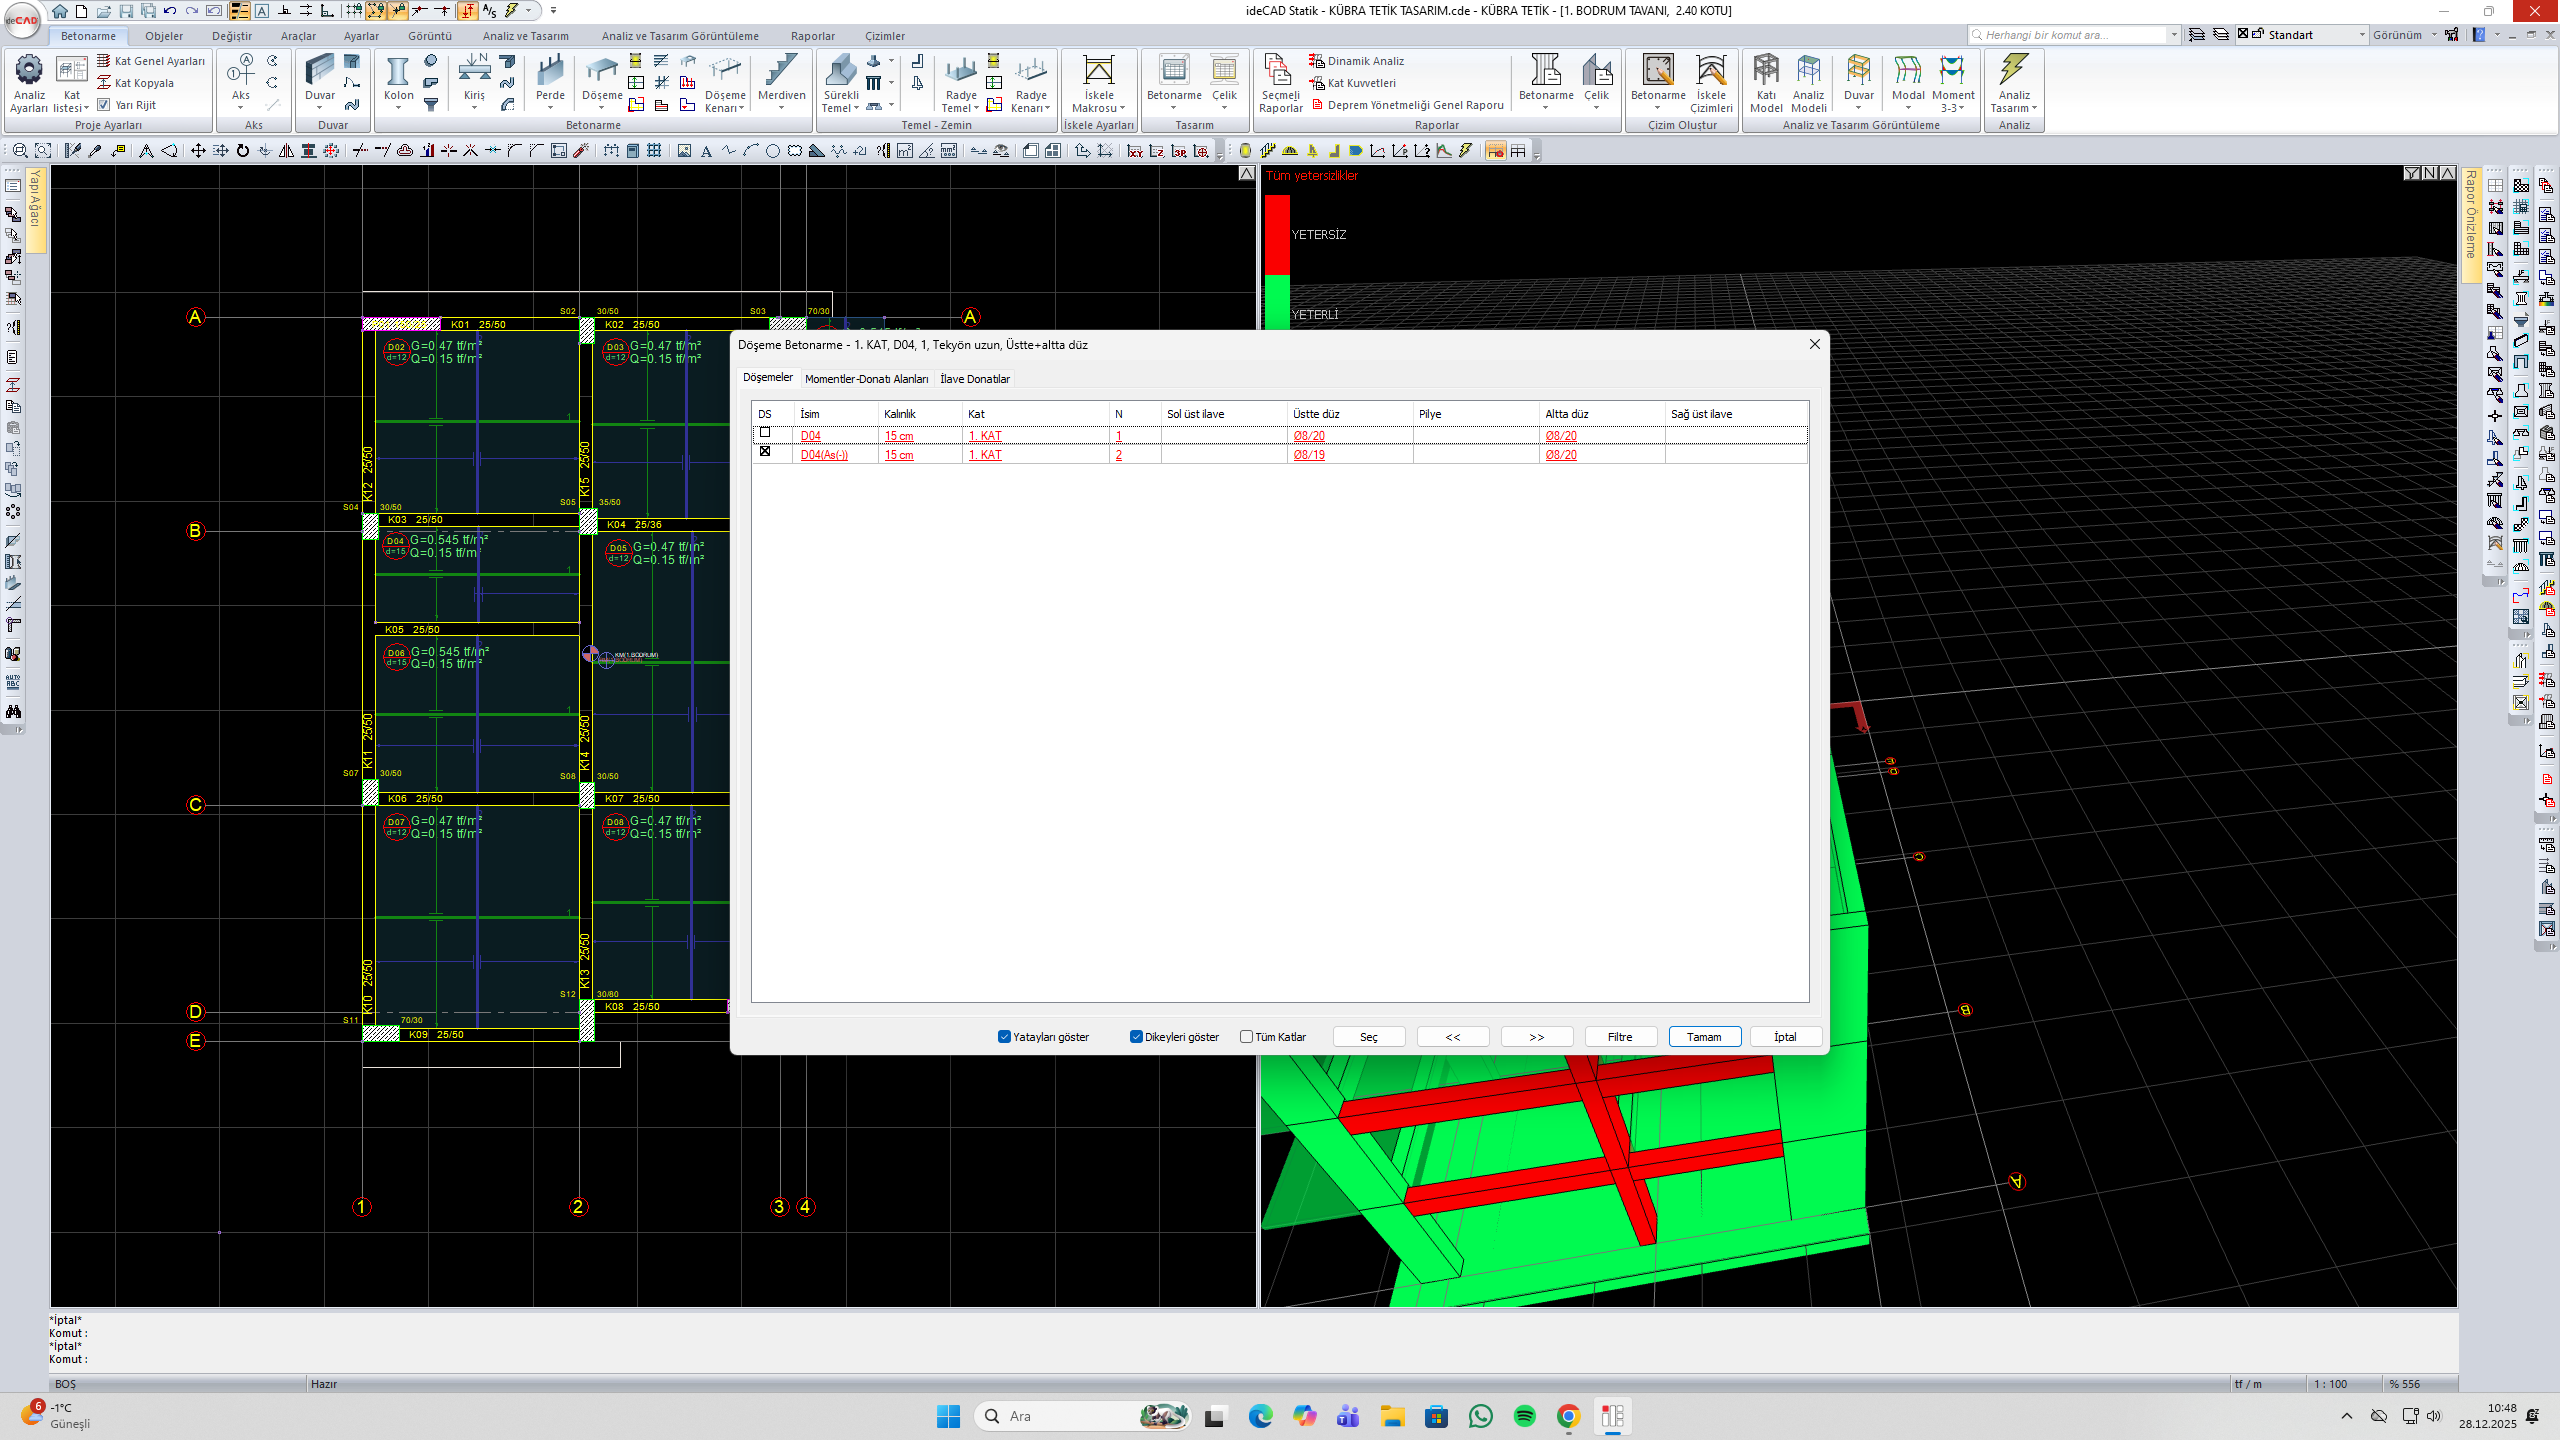Toggle Dikeyleri göster checkbox
The width and height of the screenshot is (2560, 1440).
1136,1037
